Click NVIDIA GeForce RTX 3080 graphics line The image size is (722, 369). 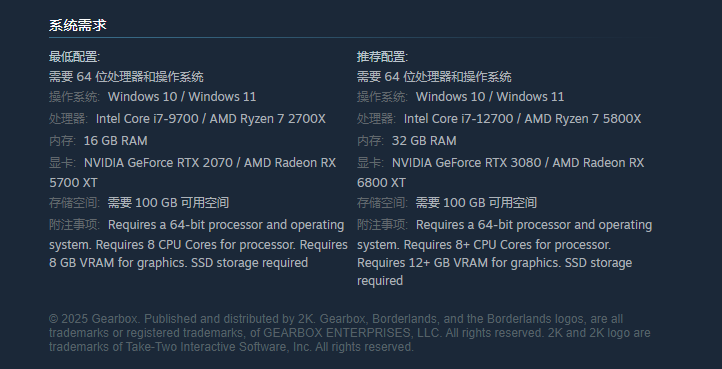(x=518, y=163)
